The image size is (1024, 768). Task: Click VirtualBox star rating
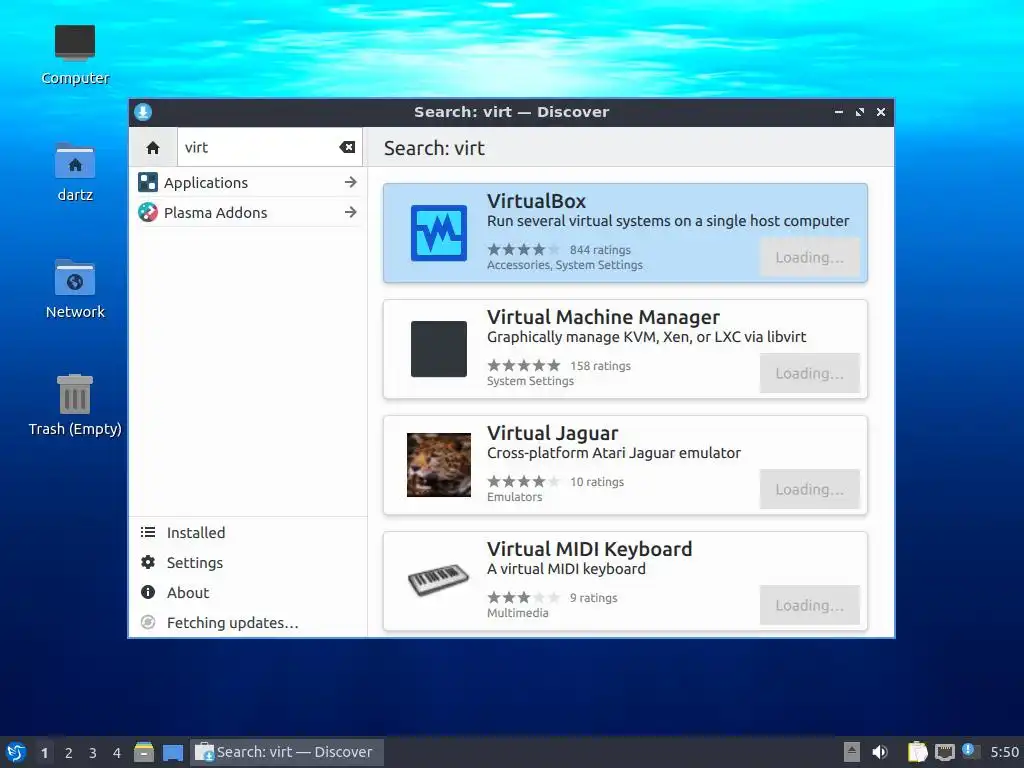524,249
